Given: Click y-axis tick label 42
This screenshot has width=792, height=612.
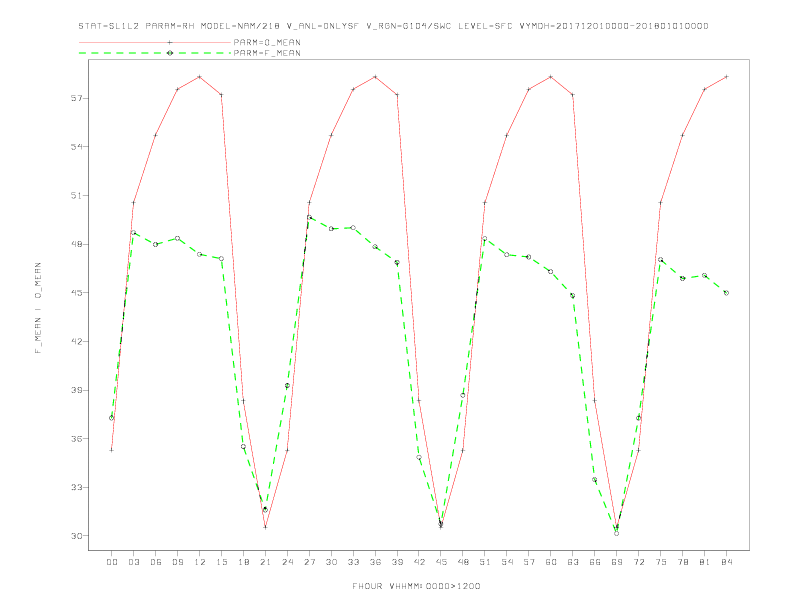Looking at the screenshot, I should click(77, 341).
